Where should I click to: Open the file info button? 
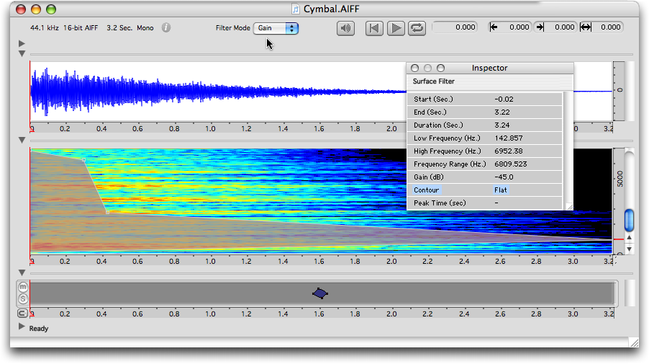pos(166,28)
